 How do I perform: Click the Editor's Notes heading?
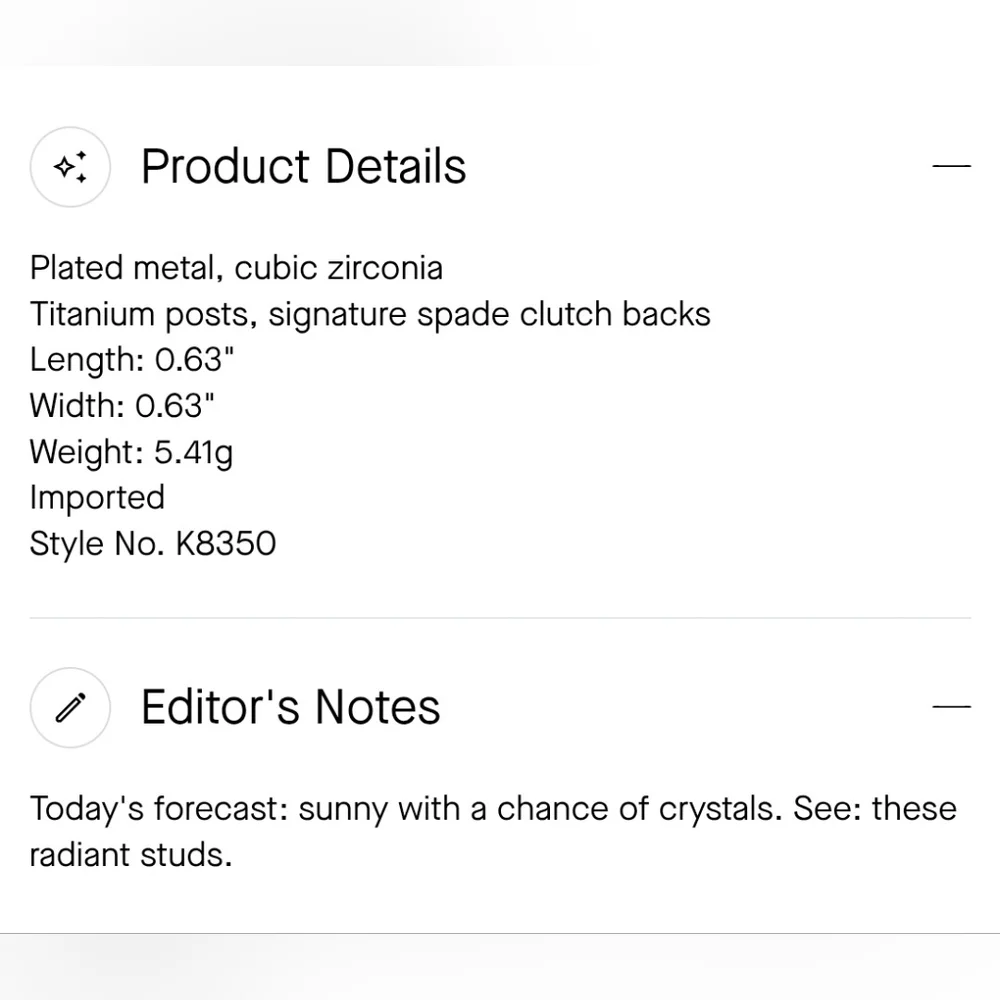click(291, 707)
